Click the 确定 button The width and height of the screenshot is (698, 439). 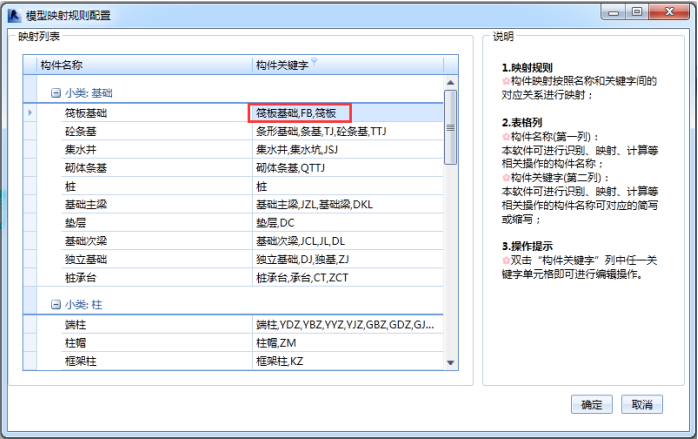(592, 404)
